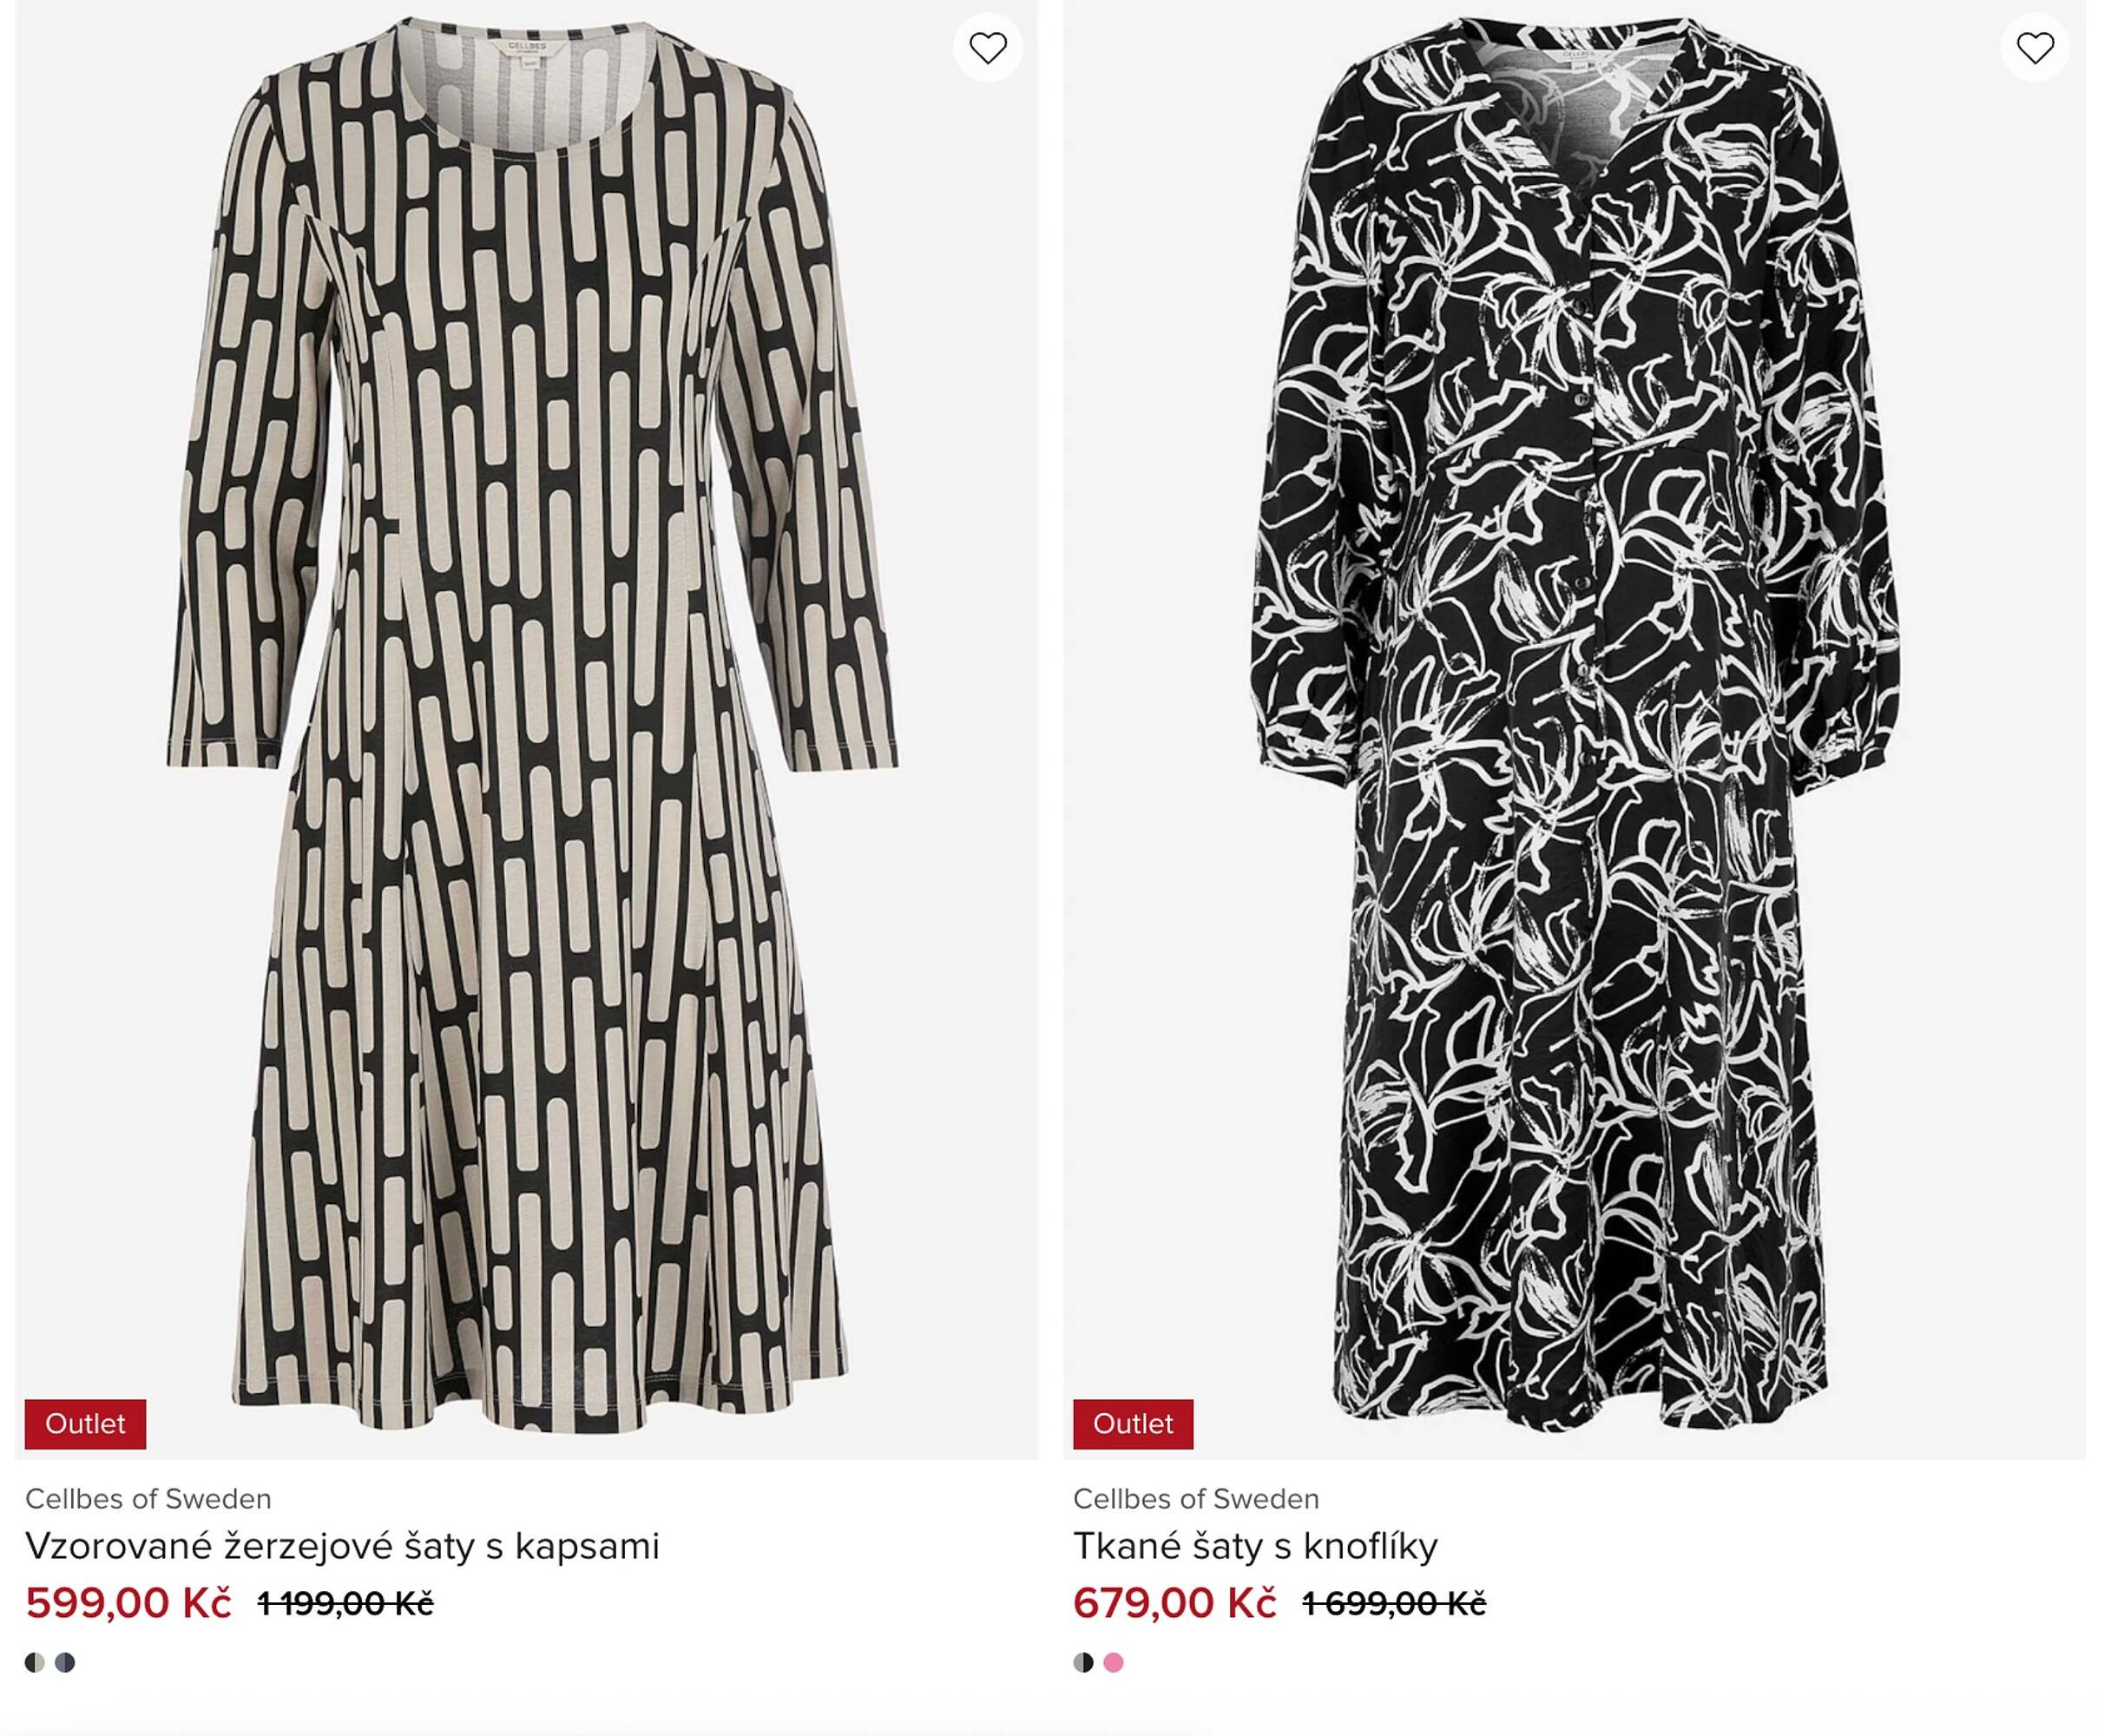Add floral button dress to wishlist via heart
The image size is (2104, 1736).
point(2034,48)
